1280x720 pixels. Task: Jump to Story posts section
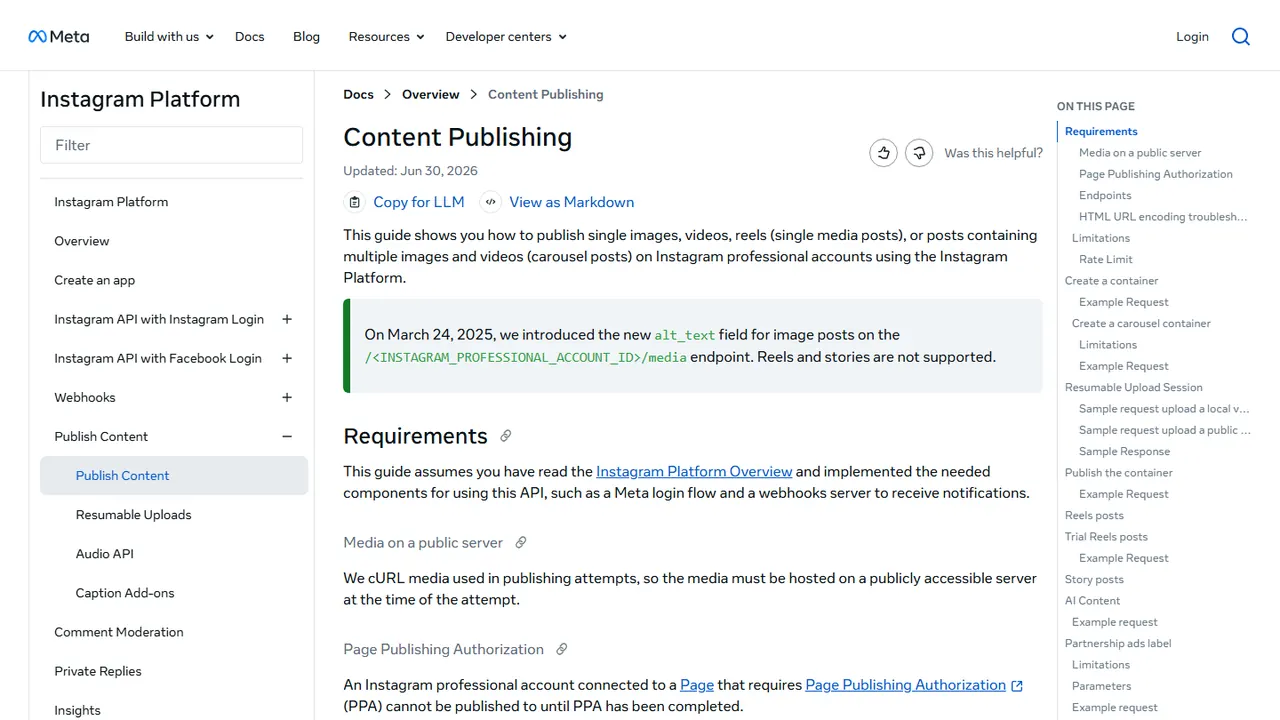click(x=1094, y=580)
